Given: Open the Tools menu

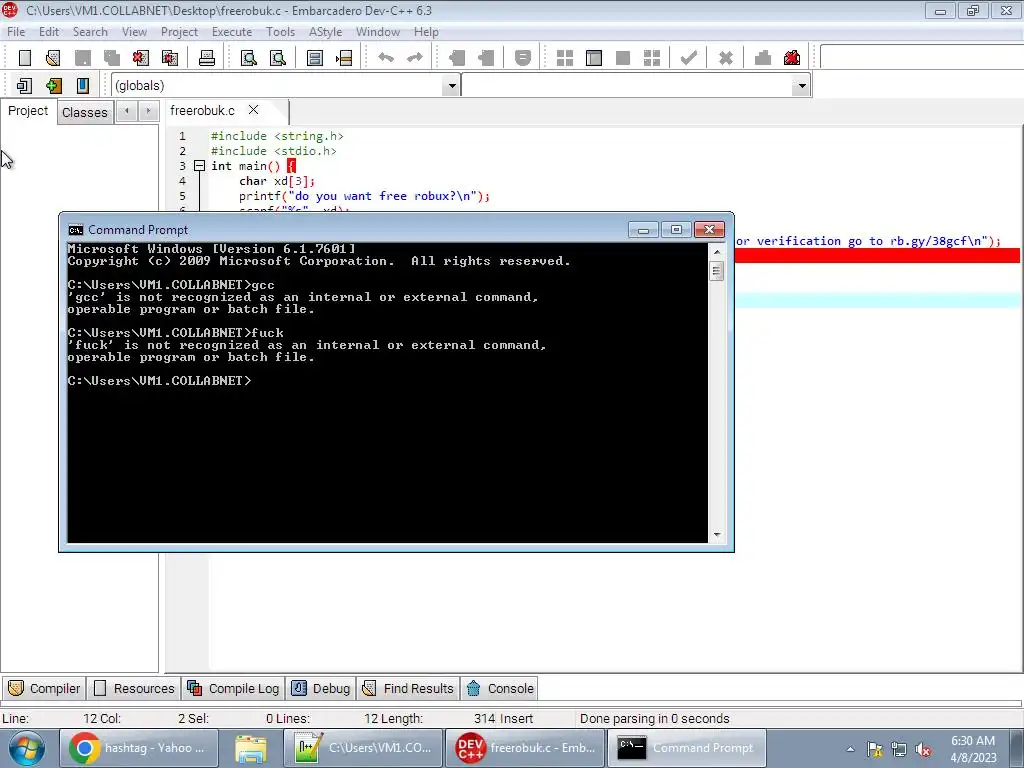Looking at the screenshot, I should (x=280, y=32).
